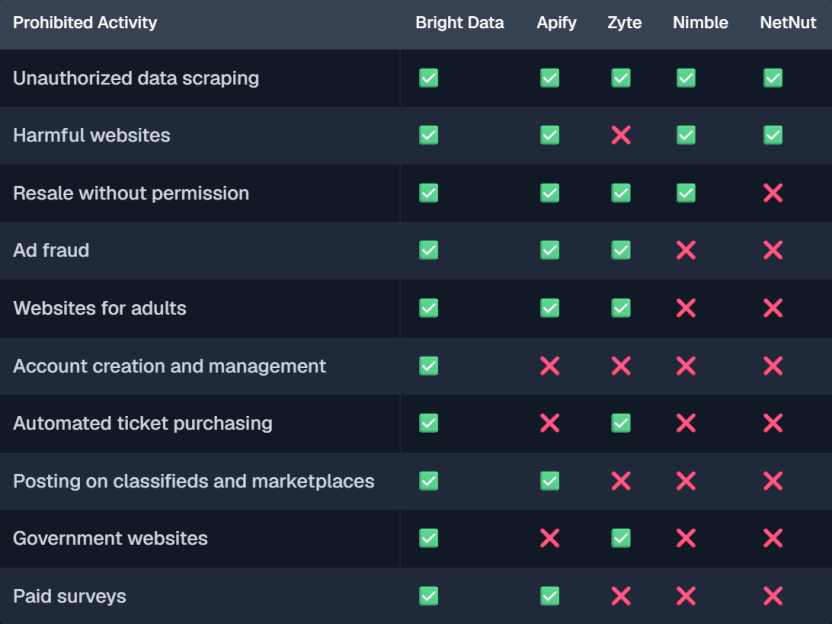The height and width of the screenshot is (624, 832).
Task: Select the Bright Data column header
Action: pos(460,22)
